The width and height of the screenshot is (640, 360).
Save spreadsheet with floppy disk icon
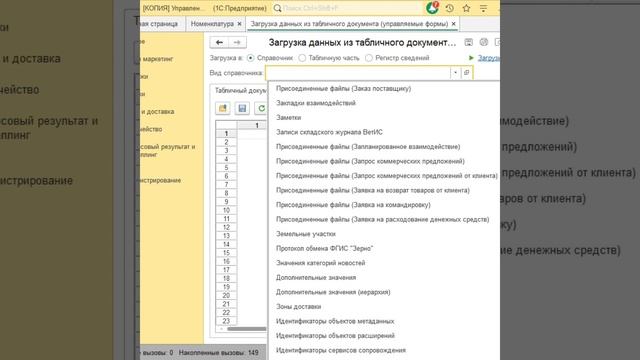[x=242, y=108]
